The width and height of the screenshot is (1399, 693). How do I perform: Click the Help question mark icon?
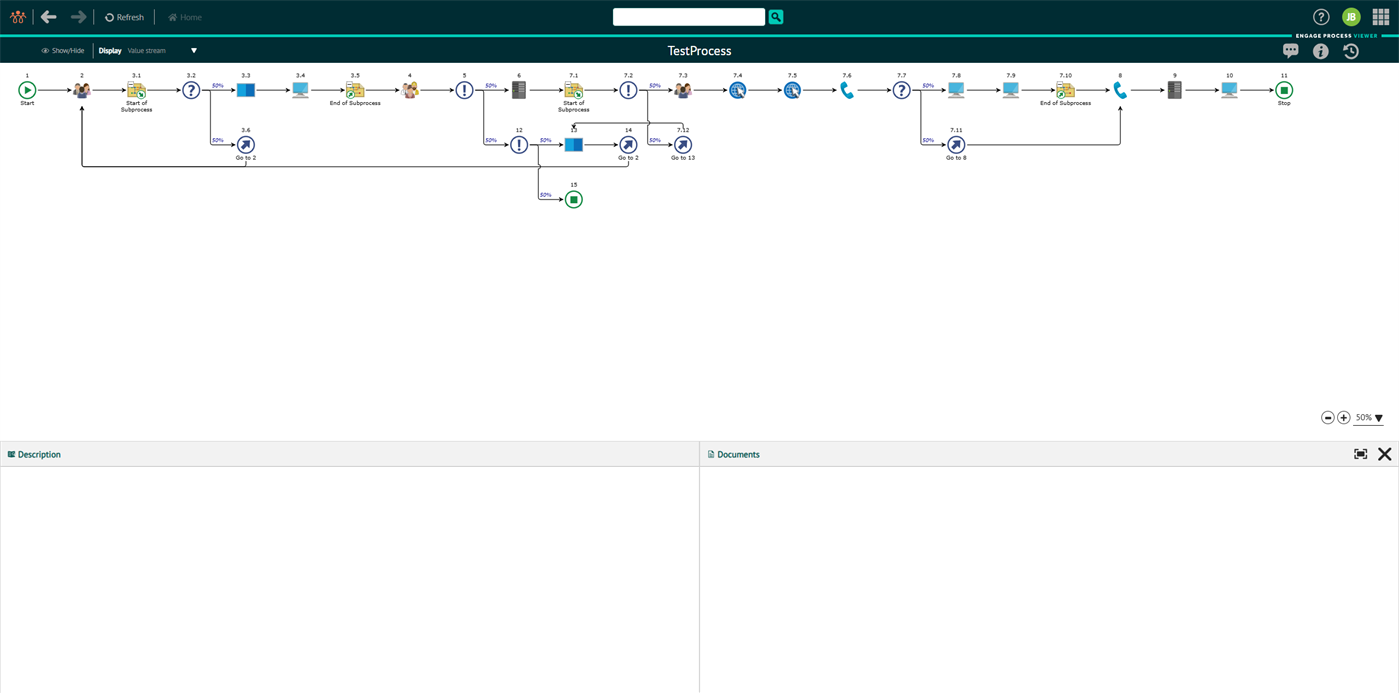pos(1320,17)
